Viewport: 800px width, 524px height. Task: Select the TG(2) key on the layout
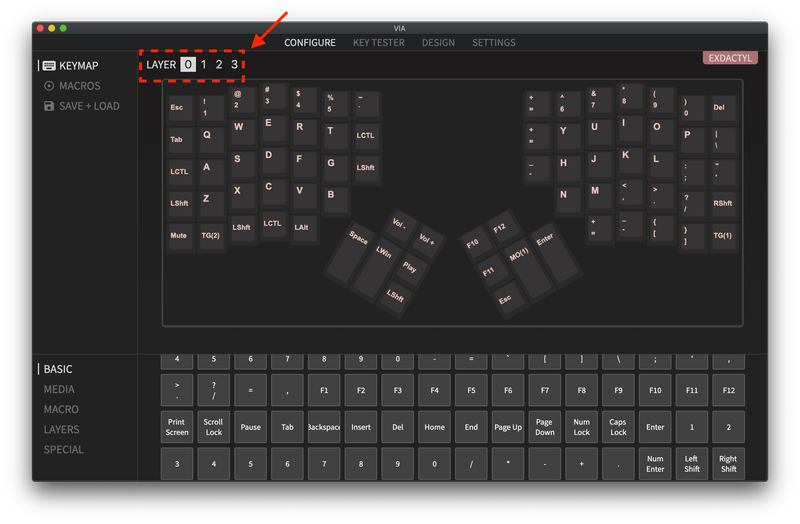(211, 237)
